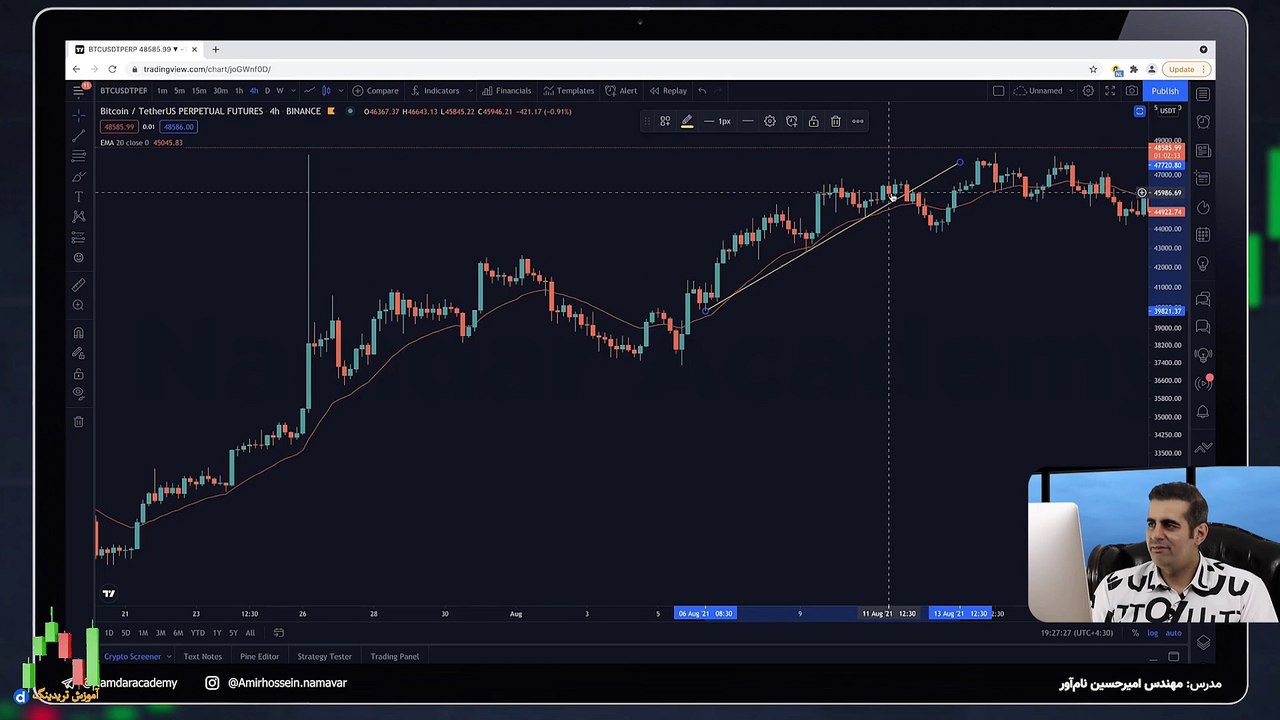Open the go-to-date icon
The width and height of the screenshot is (1280, 720).
[x=279, y=633]
